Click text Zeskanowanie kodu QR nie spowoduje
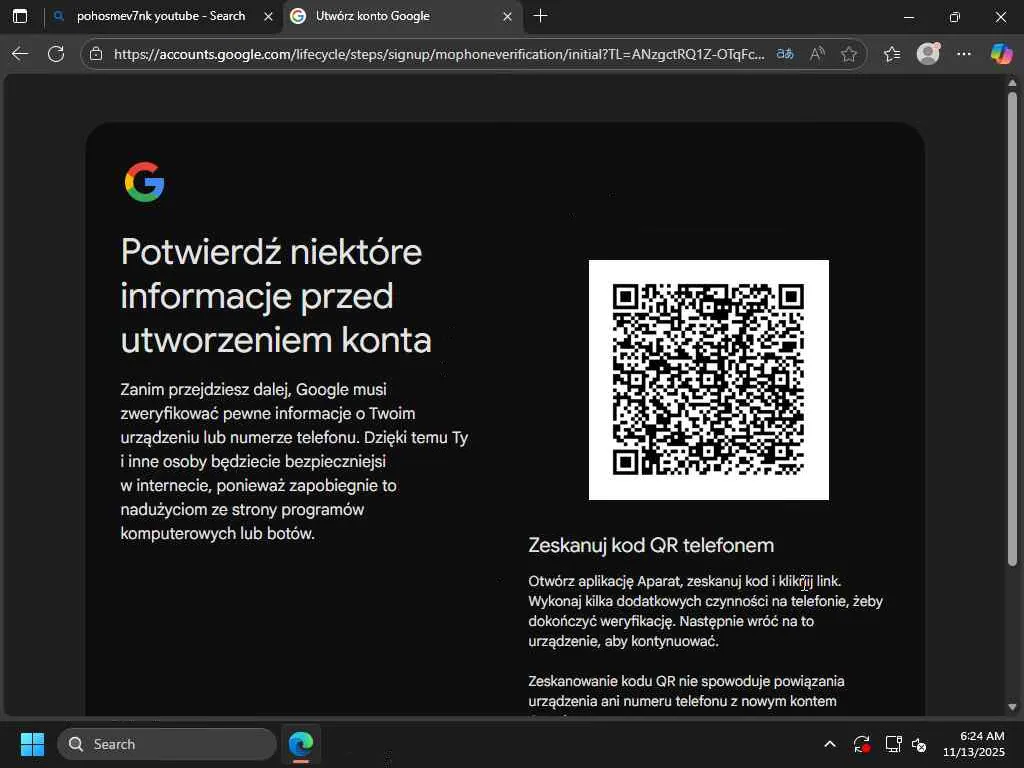The height and width of the screenshot is (768, 1024). coord(686,691)
